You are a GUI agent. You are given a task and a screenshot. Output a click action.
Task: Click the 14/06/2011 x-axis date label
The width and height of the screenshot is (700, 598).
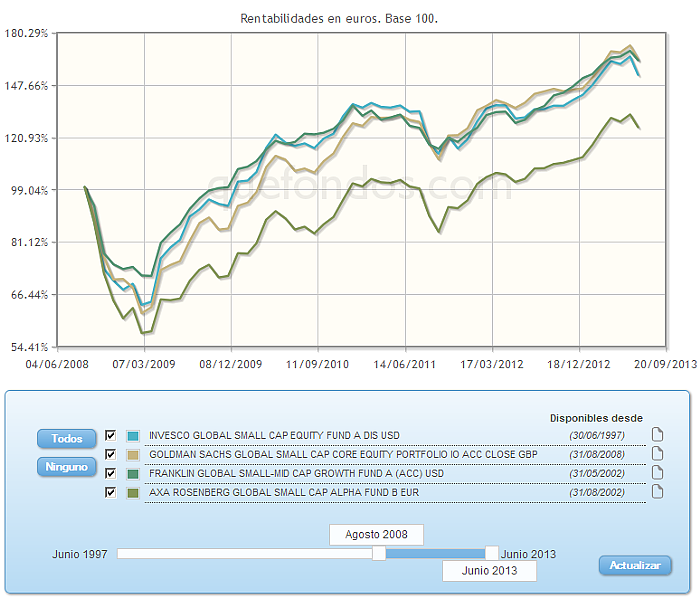pyautogui.click(x=404, y=365)
